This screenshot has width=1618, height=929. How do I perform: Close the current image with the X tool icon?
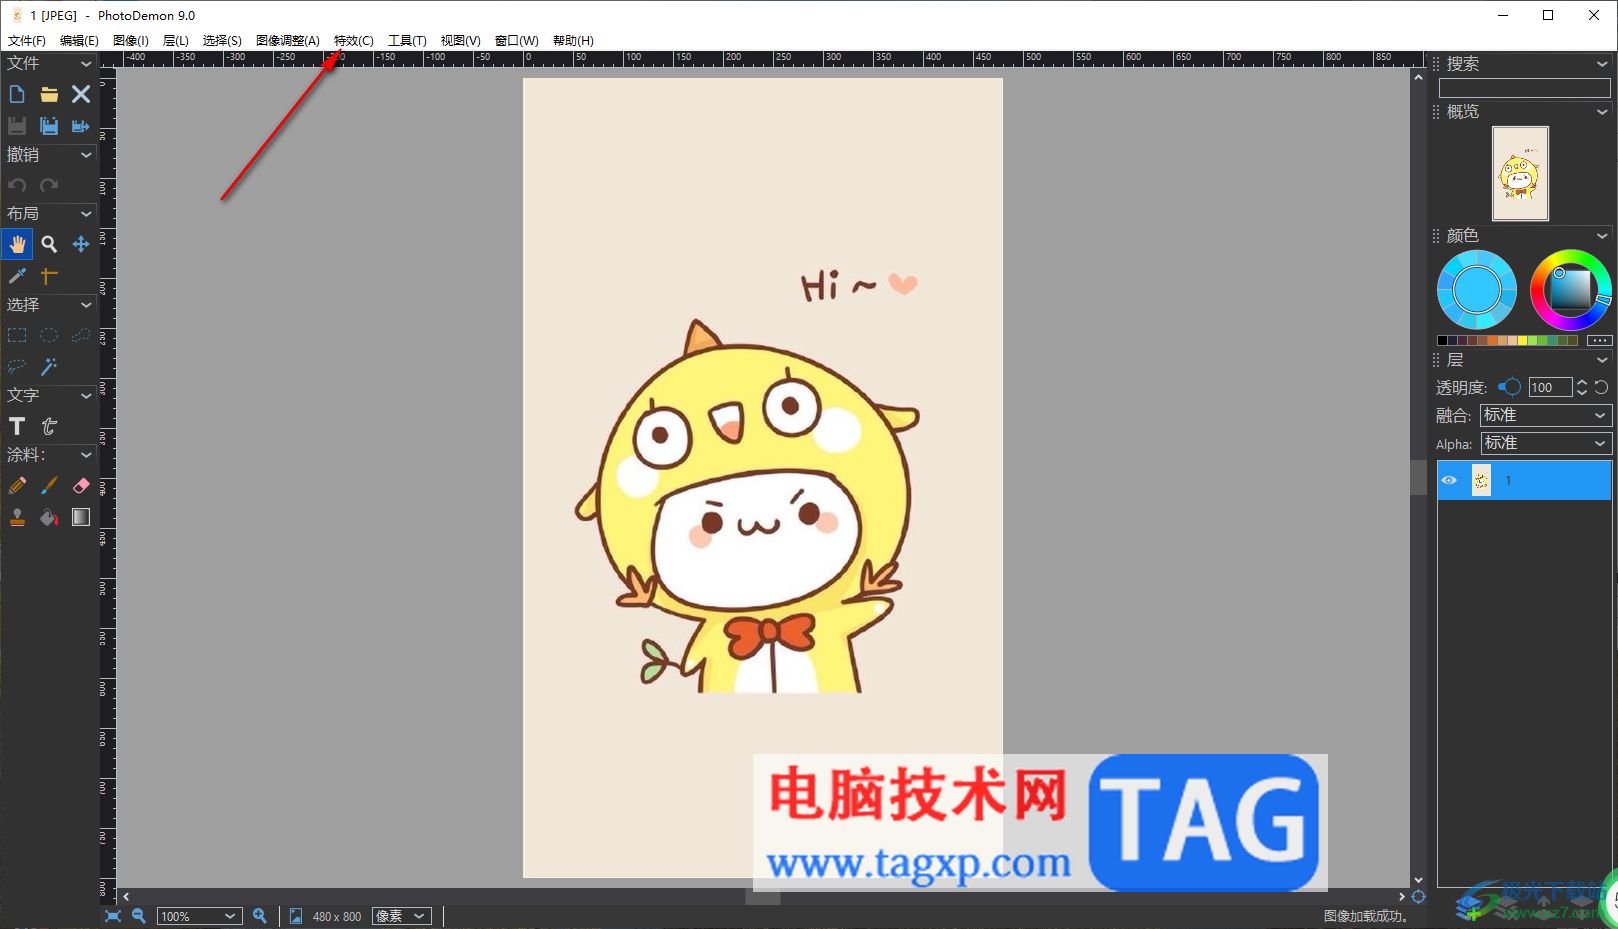(x=81, y=94)
